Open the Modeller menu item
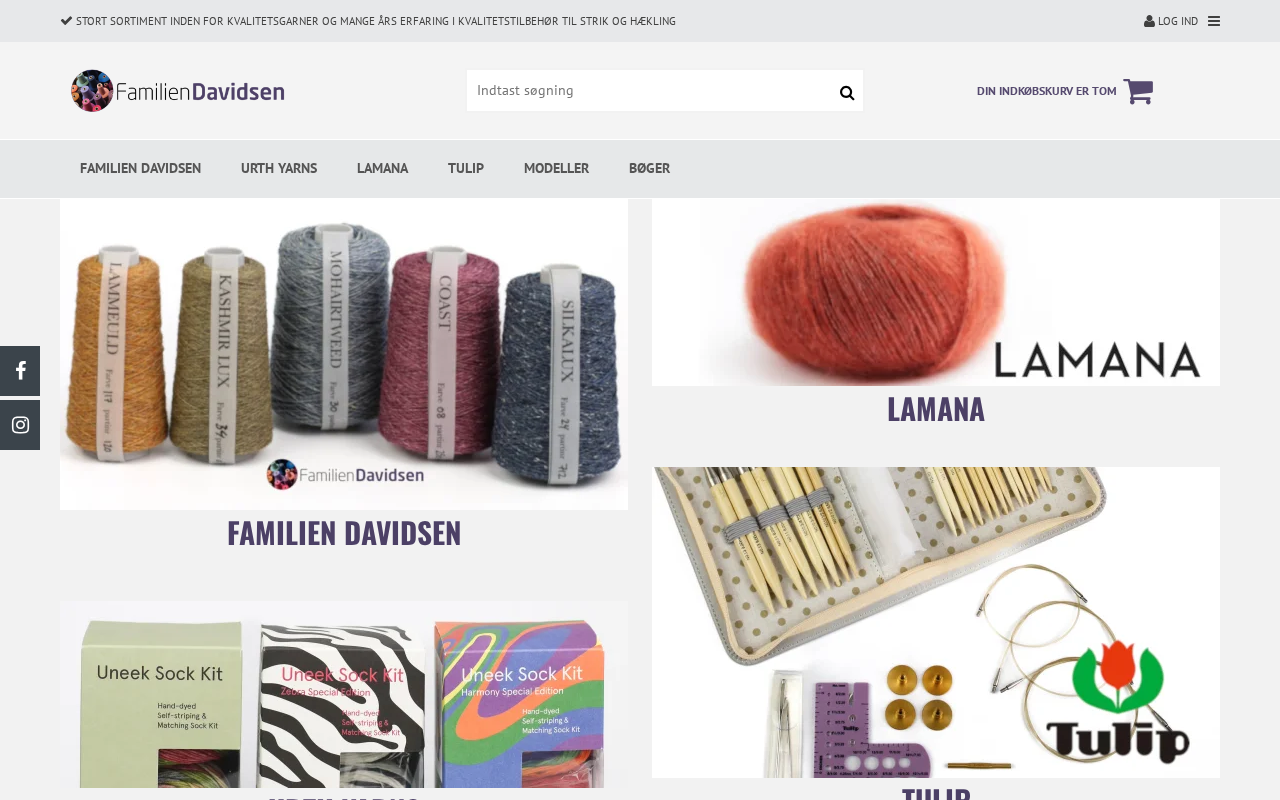The height and width of the screenshot is (800, 1280). (556, 168)
